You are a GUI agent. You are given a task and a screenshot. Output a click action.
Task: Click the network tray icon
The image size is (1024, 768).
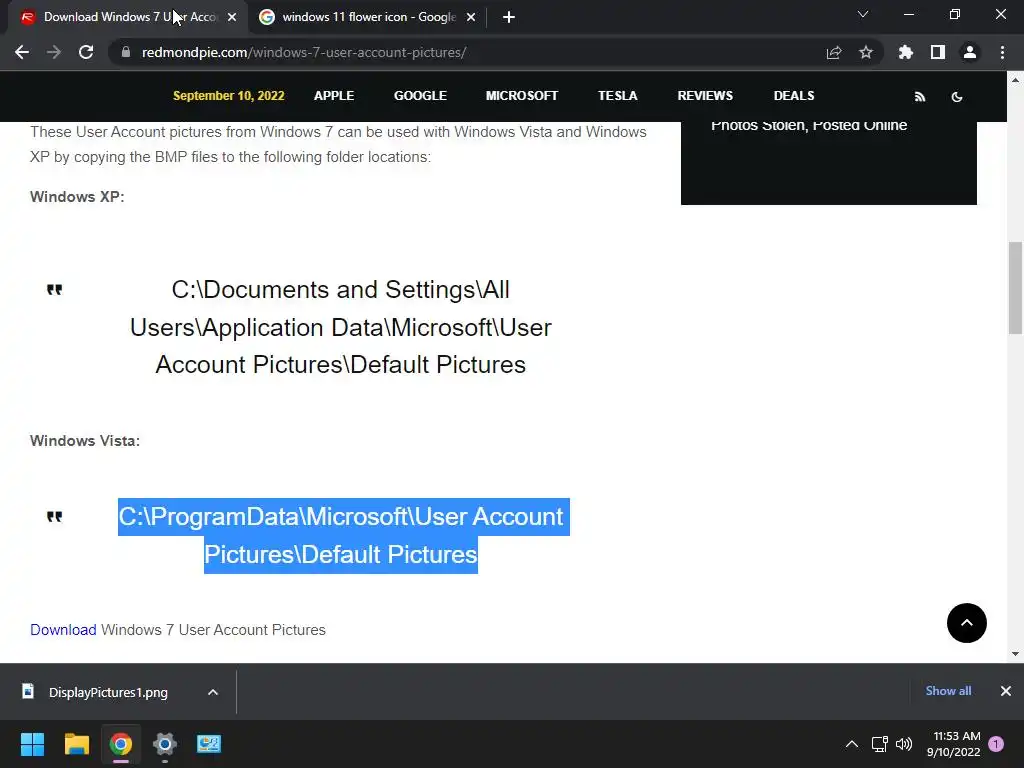[879, 744]
